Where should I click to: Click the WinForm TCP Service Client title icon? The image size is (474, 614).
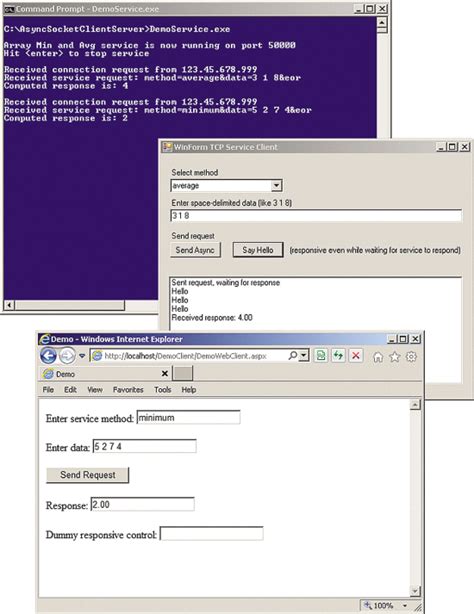pos(167,147)
